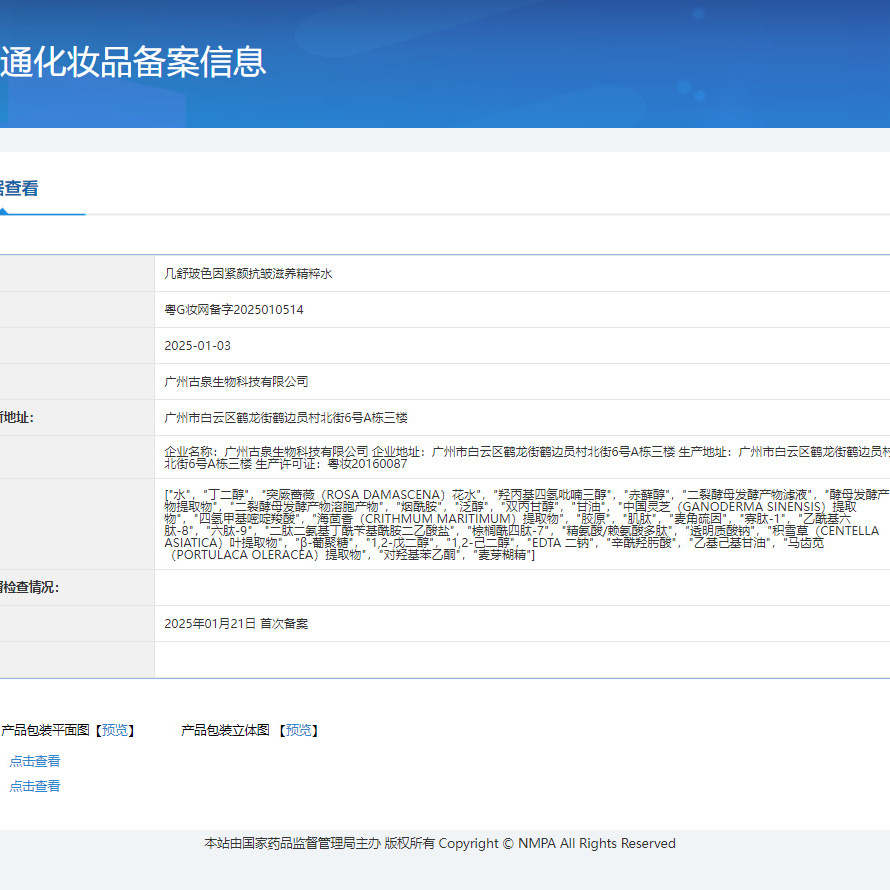This screenshot has height=890, width=890.
Task: Click the NMPA copyright footer text
Action: coord(440,843)
